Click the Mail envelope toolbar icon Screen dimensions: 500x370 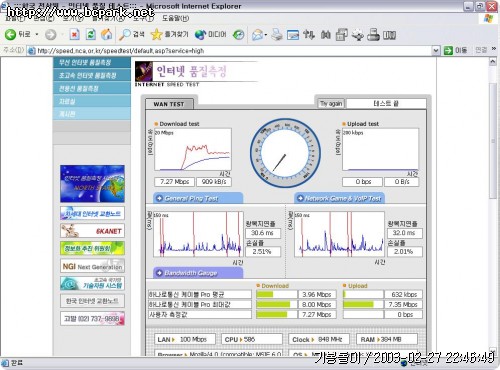(x=257, y=34)
